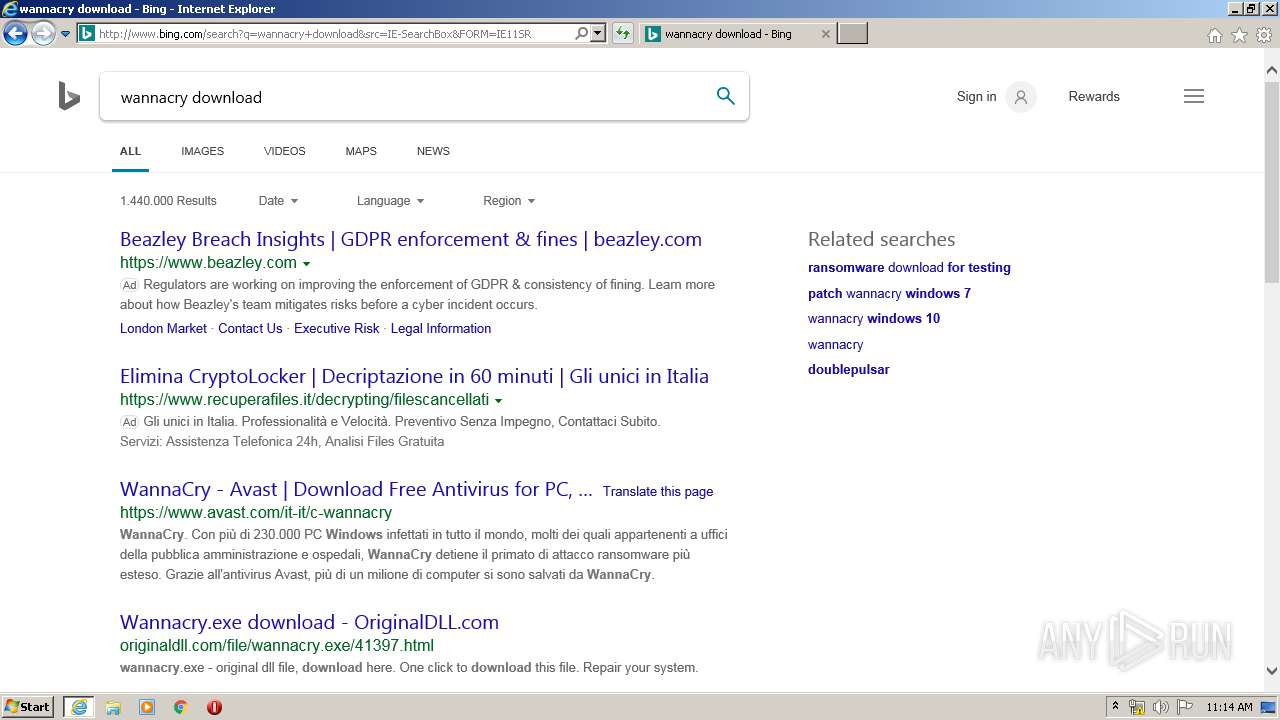Viewport: 1280px width, 720px height.
Task: Click the Translate this page link
Action: coord(658,491)
